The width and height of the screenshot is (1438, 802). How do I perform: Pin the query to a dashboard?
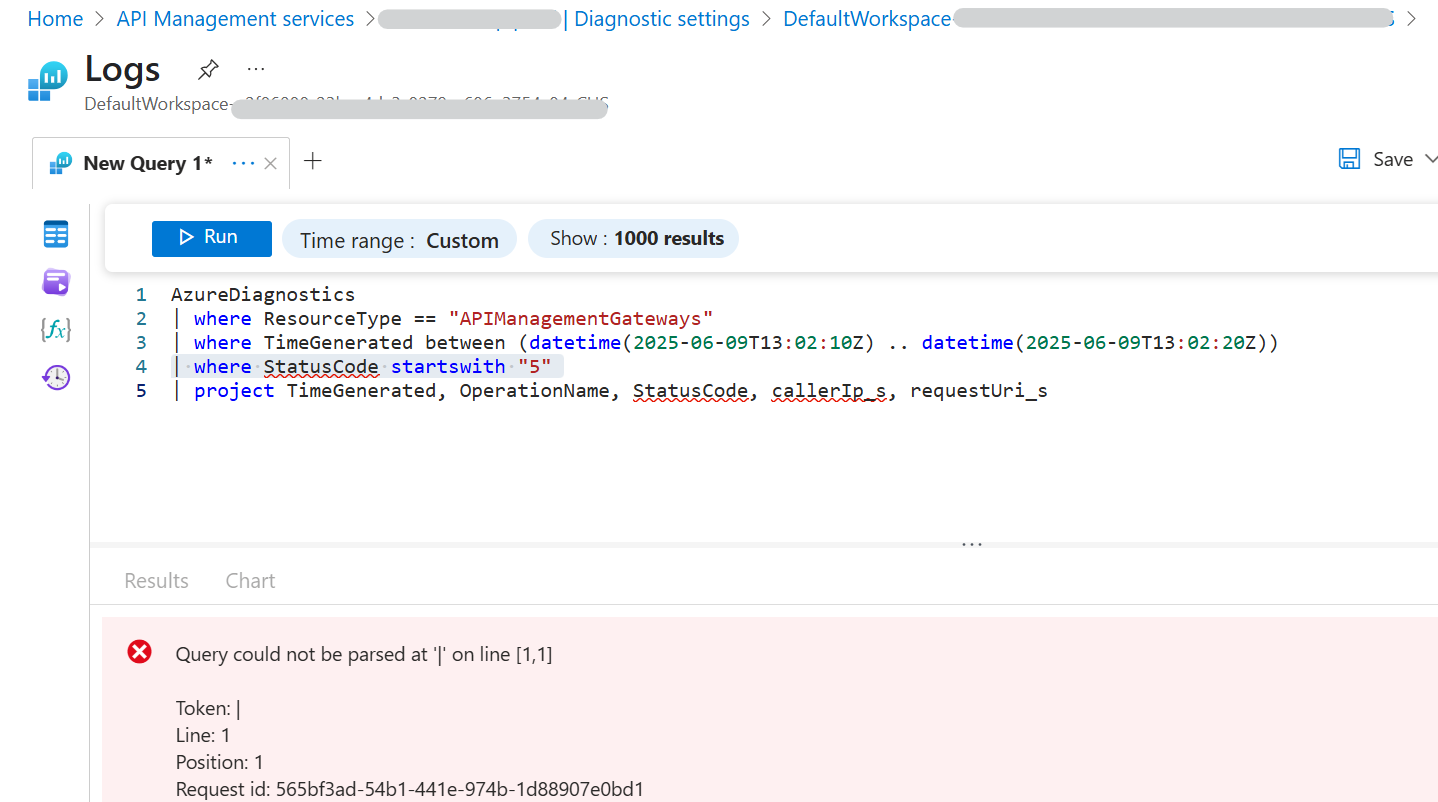click(x=207, y=68)
